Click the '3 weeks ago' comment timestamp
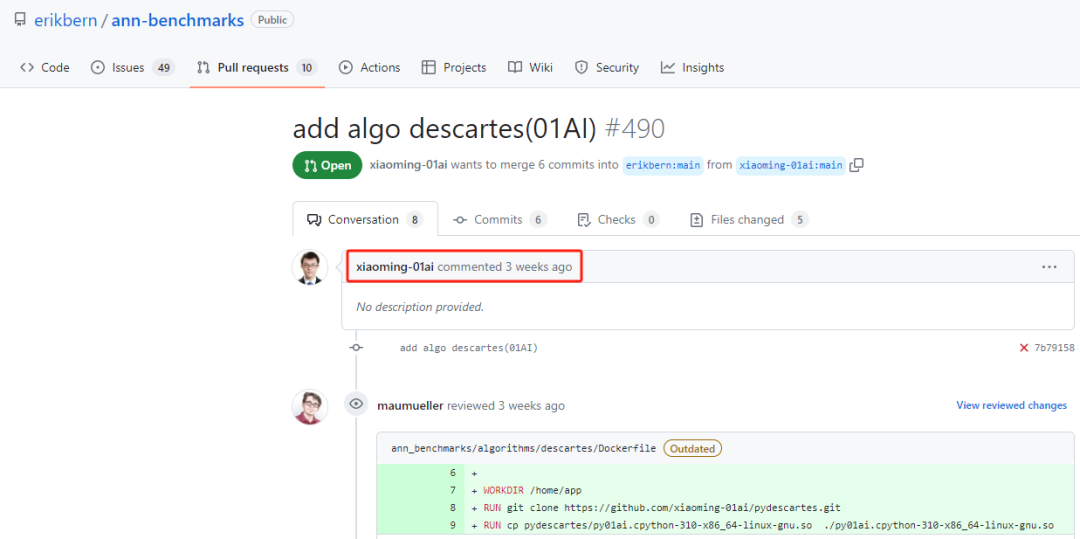Image resolution: width=1080 pixels, height=539 pixels. pos(539,267)
